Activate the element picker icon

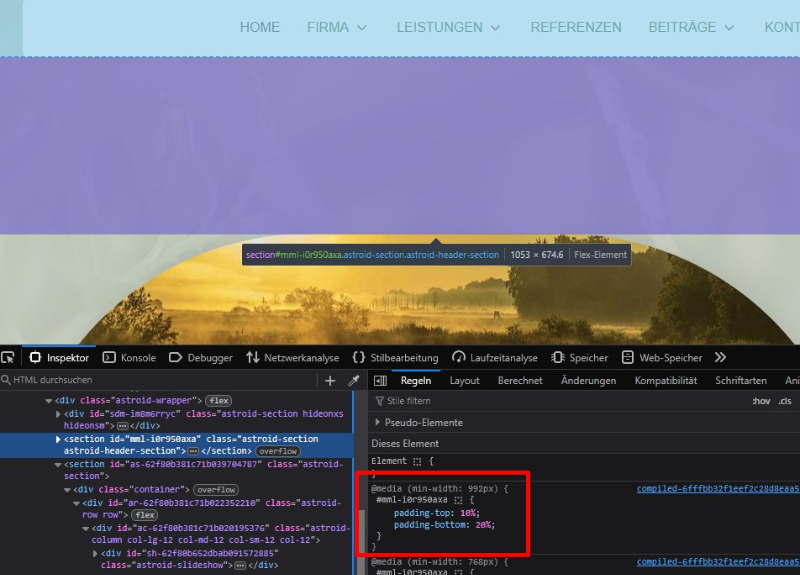(x=8, y=358)
